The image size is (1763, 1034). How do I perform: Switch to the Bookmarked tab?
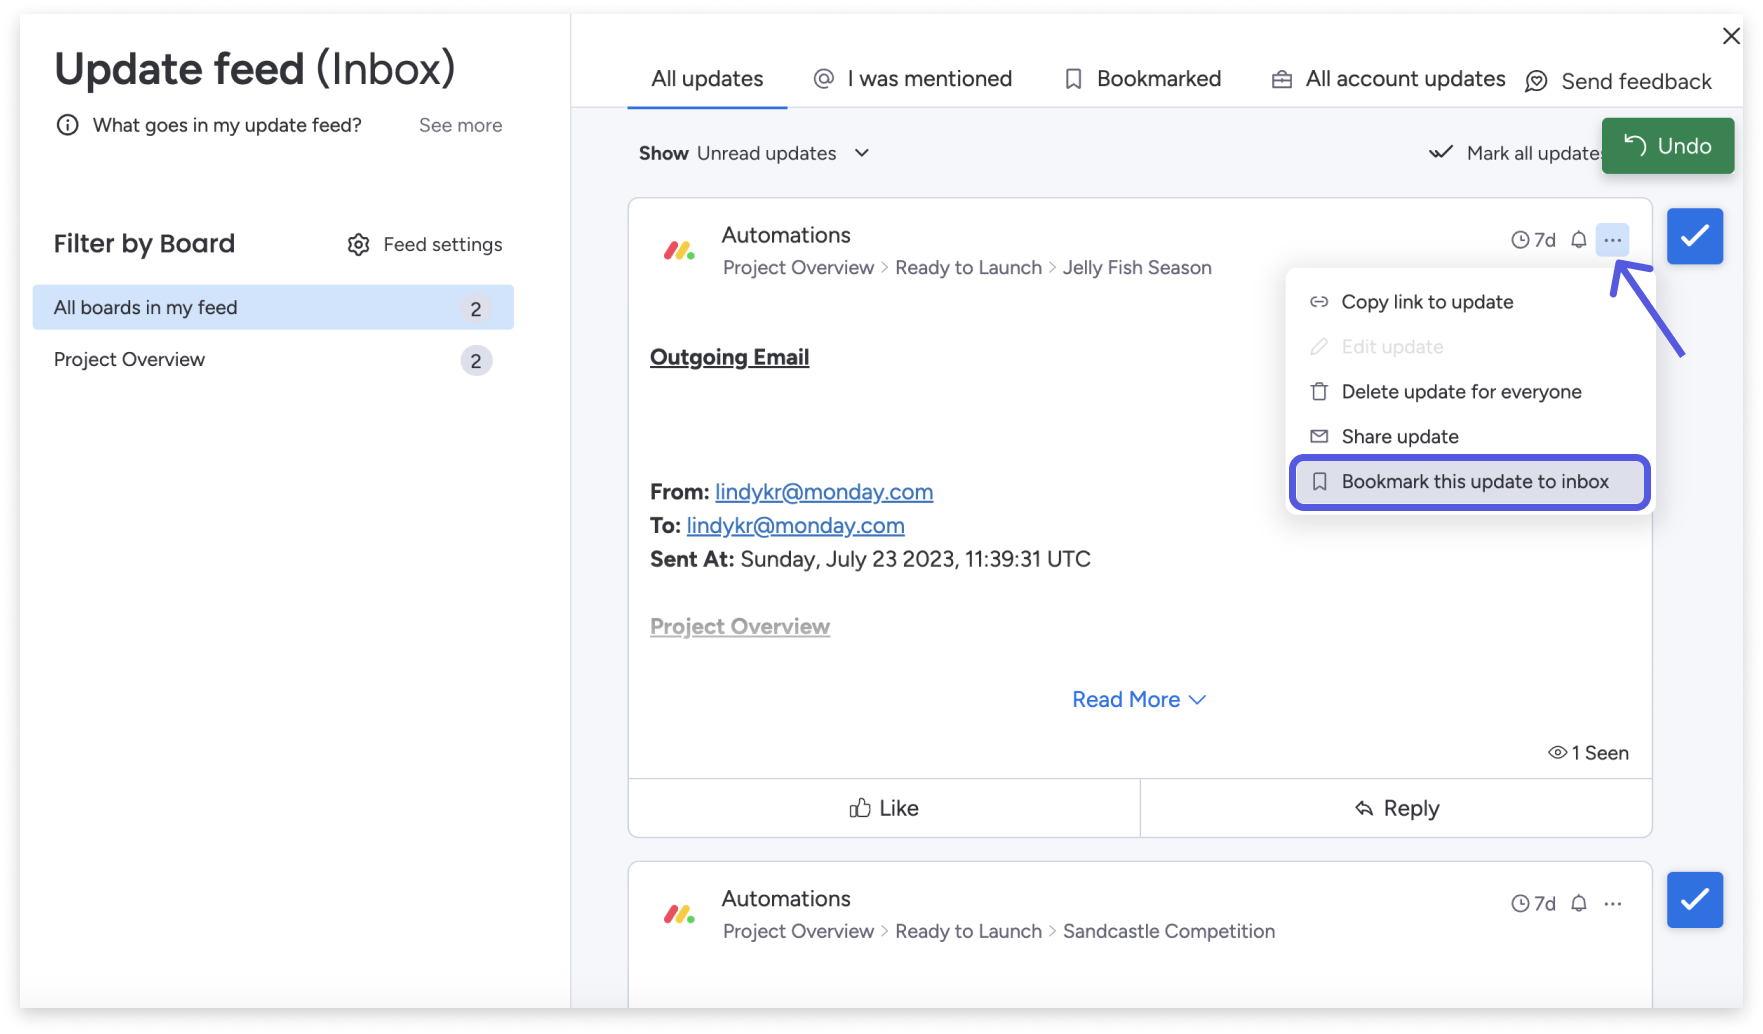click(1142, 79)
